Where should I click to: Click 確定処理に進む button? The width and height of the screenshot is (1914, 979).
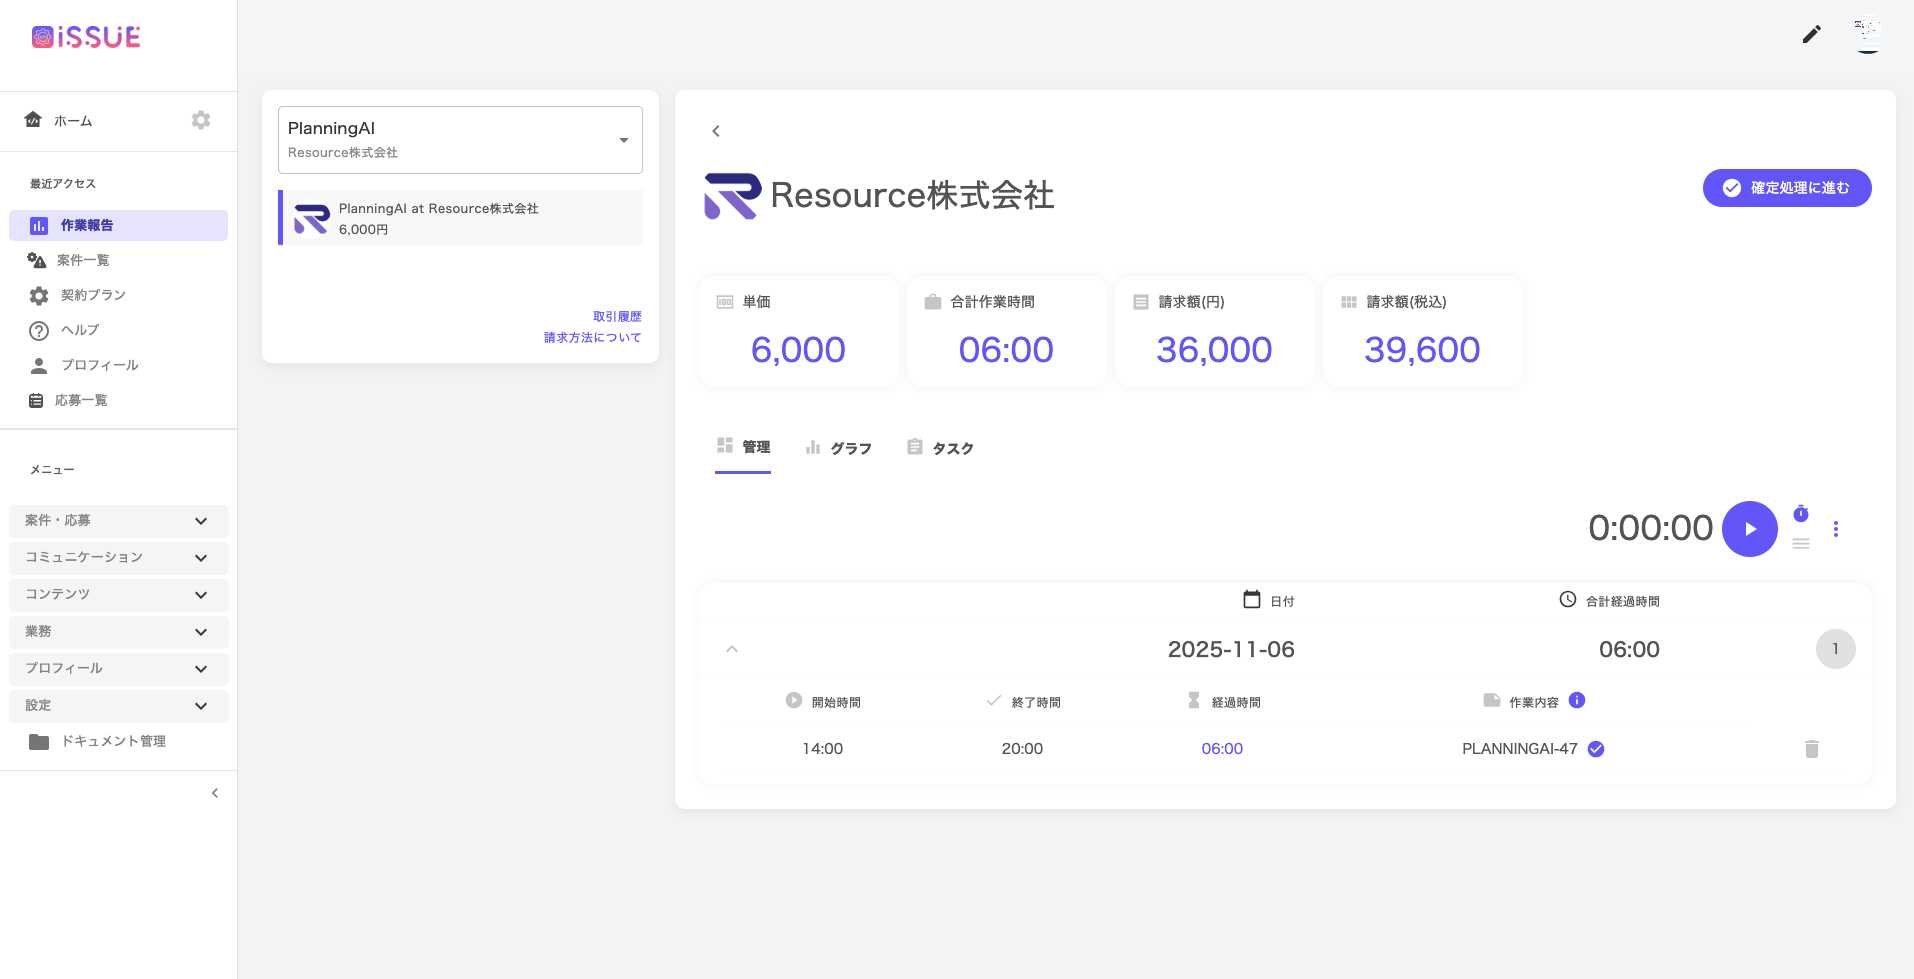(x=1786, y=188)
